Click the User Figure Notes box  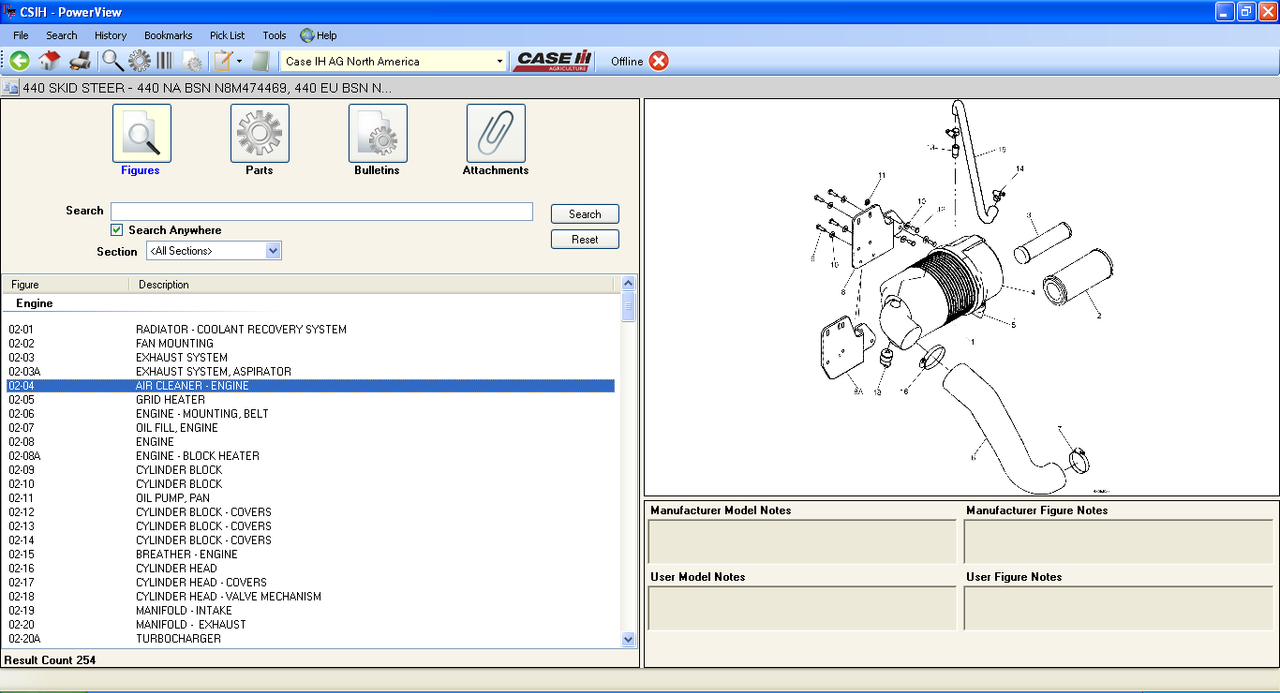pos(1118,608)
